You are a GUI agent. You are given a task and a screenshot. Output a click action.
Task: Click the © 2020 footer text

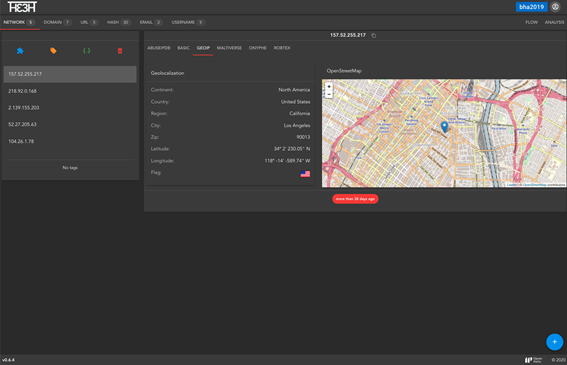[558, 360]
